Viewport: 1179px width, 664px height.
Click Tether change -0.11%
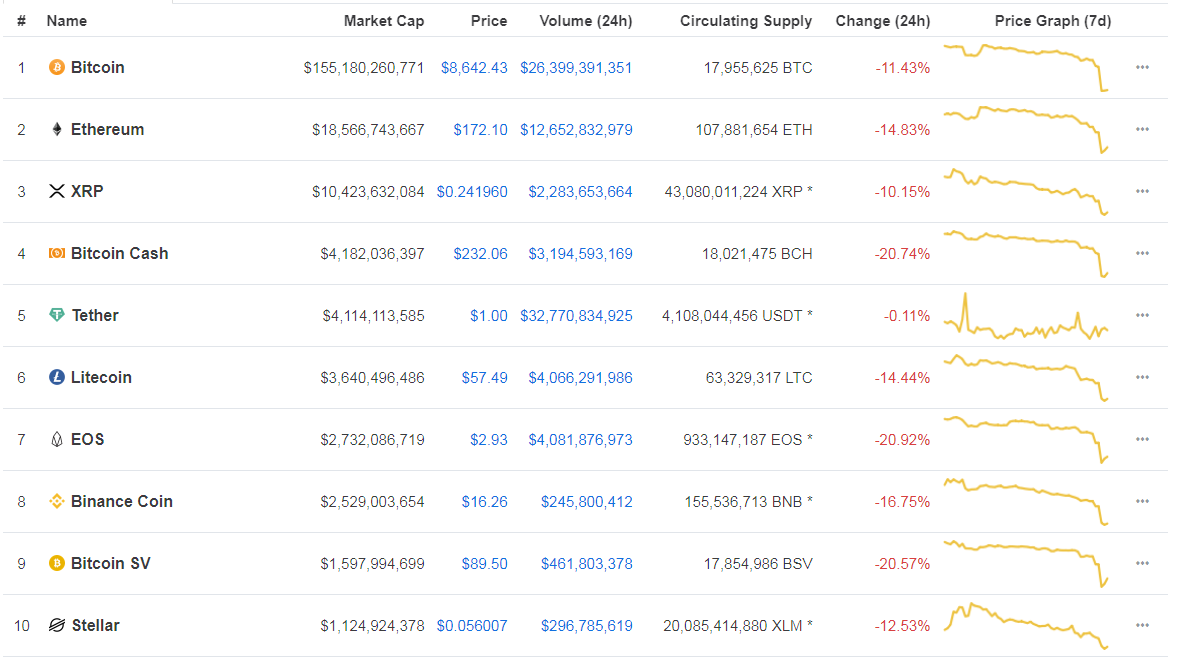point(906,316)
